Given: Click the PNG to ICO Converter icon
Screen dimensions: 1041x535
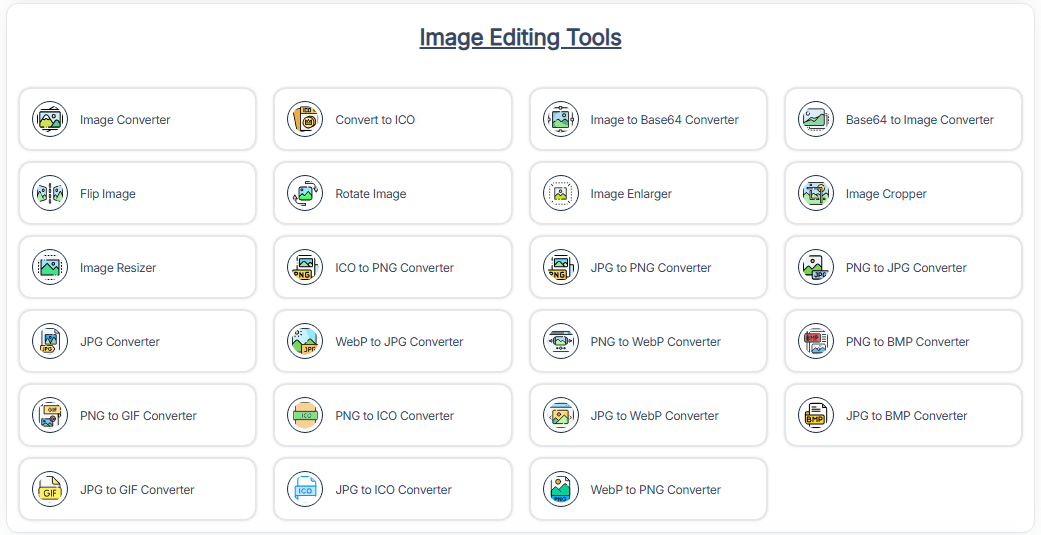Looking at the screenshot, I should (305, 416).
